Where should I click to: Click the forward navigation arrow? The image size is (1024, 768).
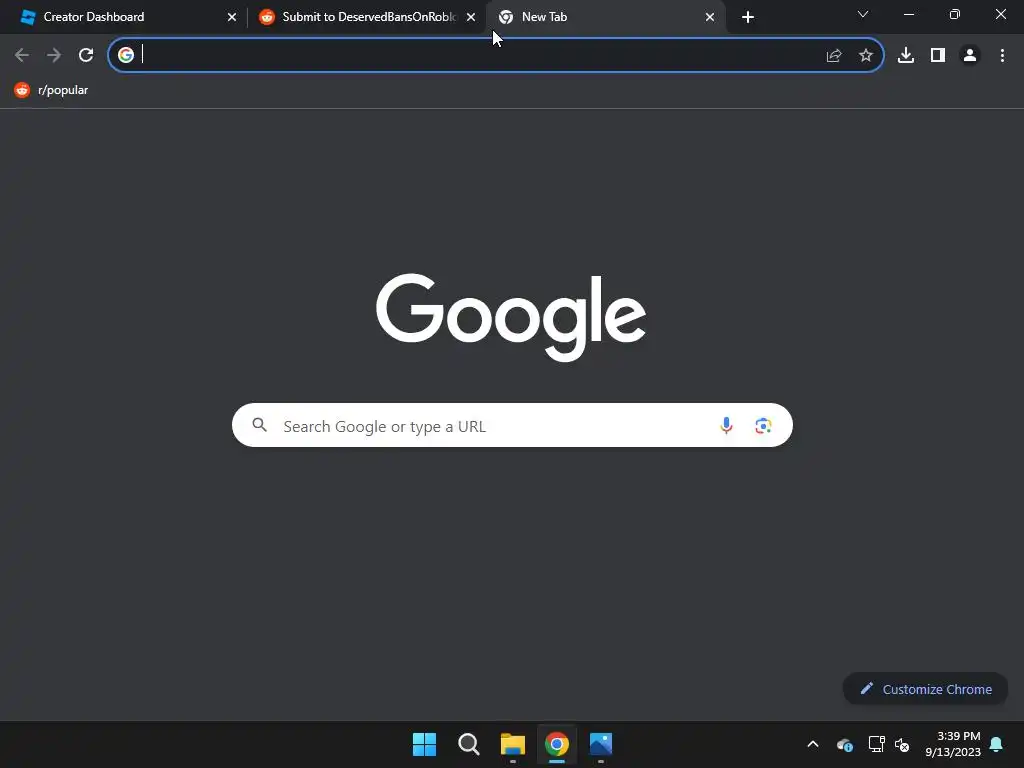54,55
